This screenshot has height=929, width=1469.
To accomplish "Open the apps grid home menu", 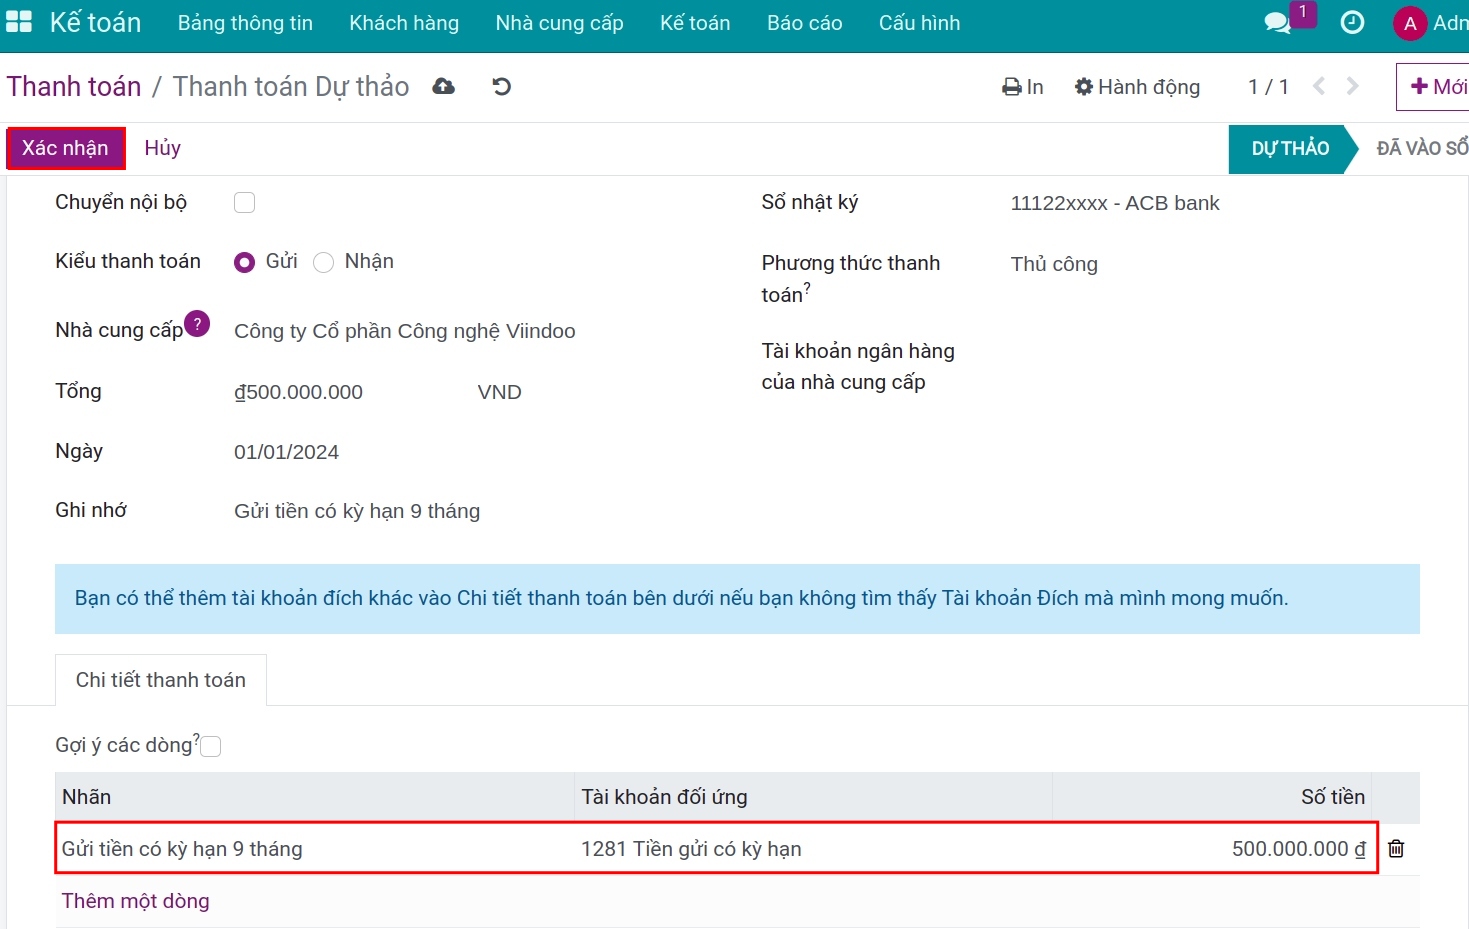I will click(x=19, y=22).
